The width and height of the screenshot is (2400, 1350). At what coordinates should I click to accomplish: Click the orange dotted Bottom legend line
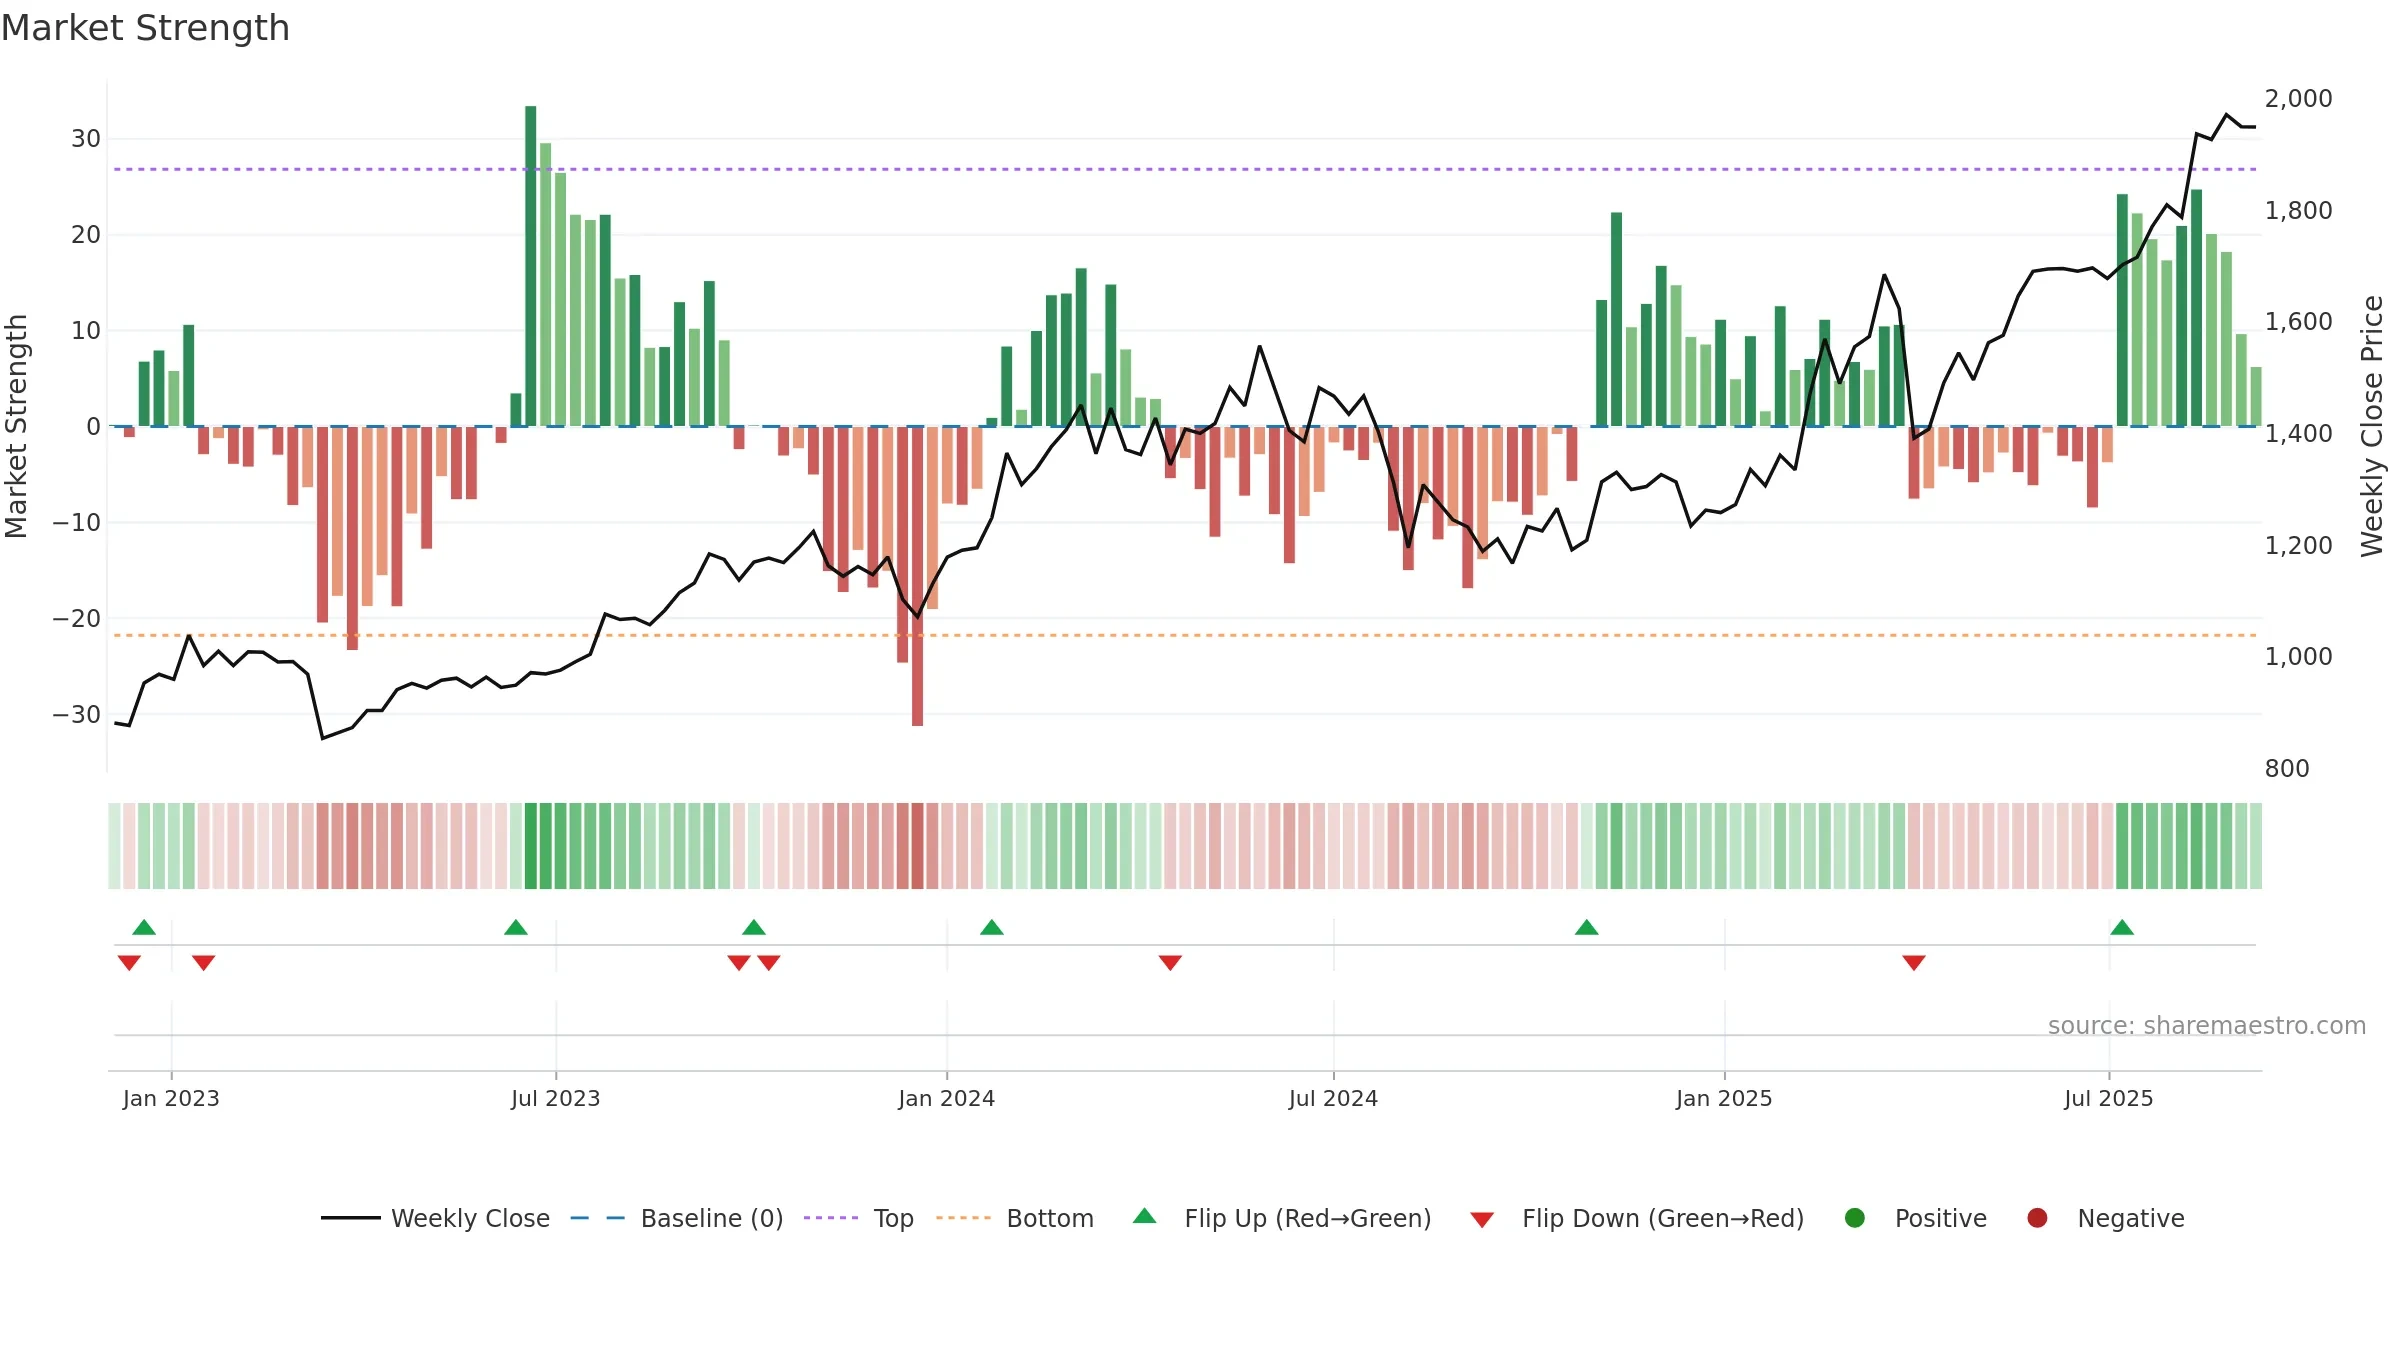tap(963, 1218)
